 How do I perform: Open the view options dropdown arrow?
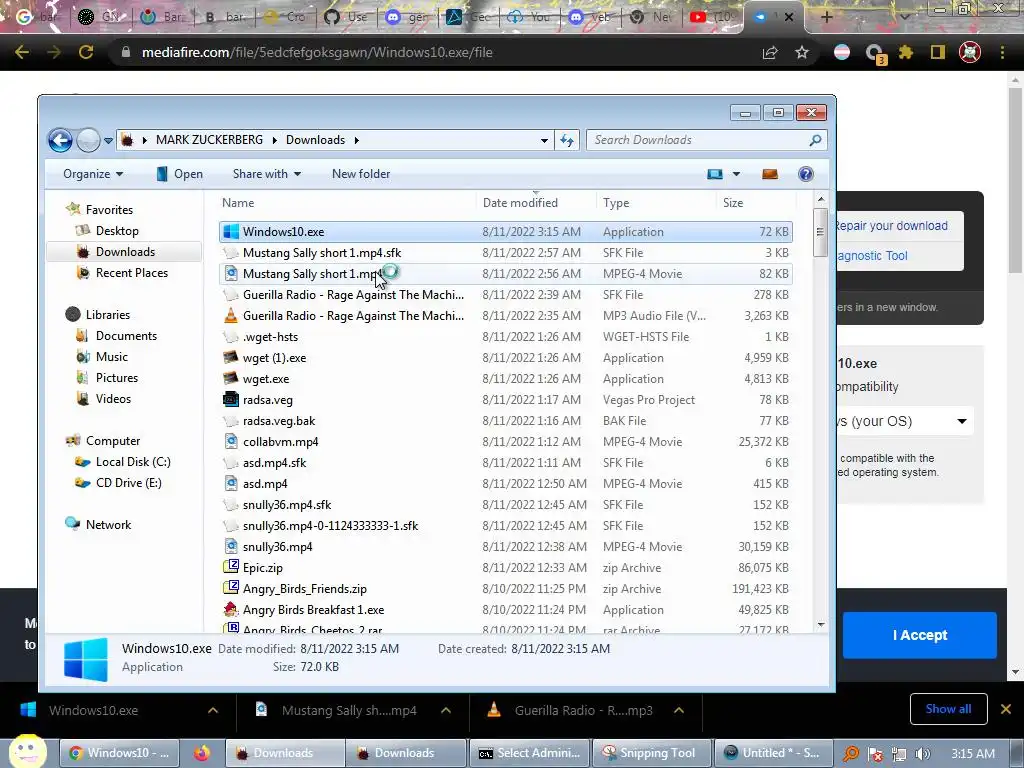736,174
